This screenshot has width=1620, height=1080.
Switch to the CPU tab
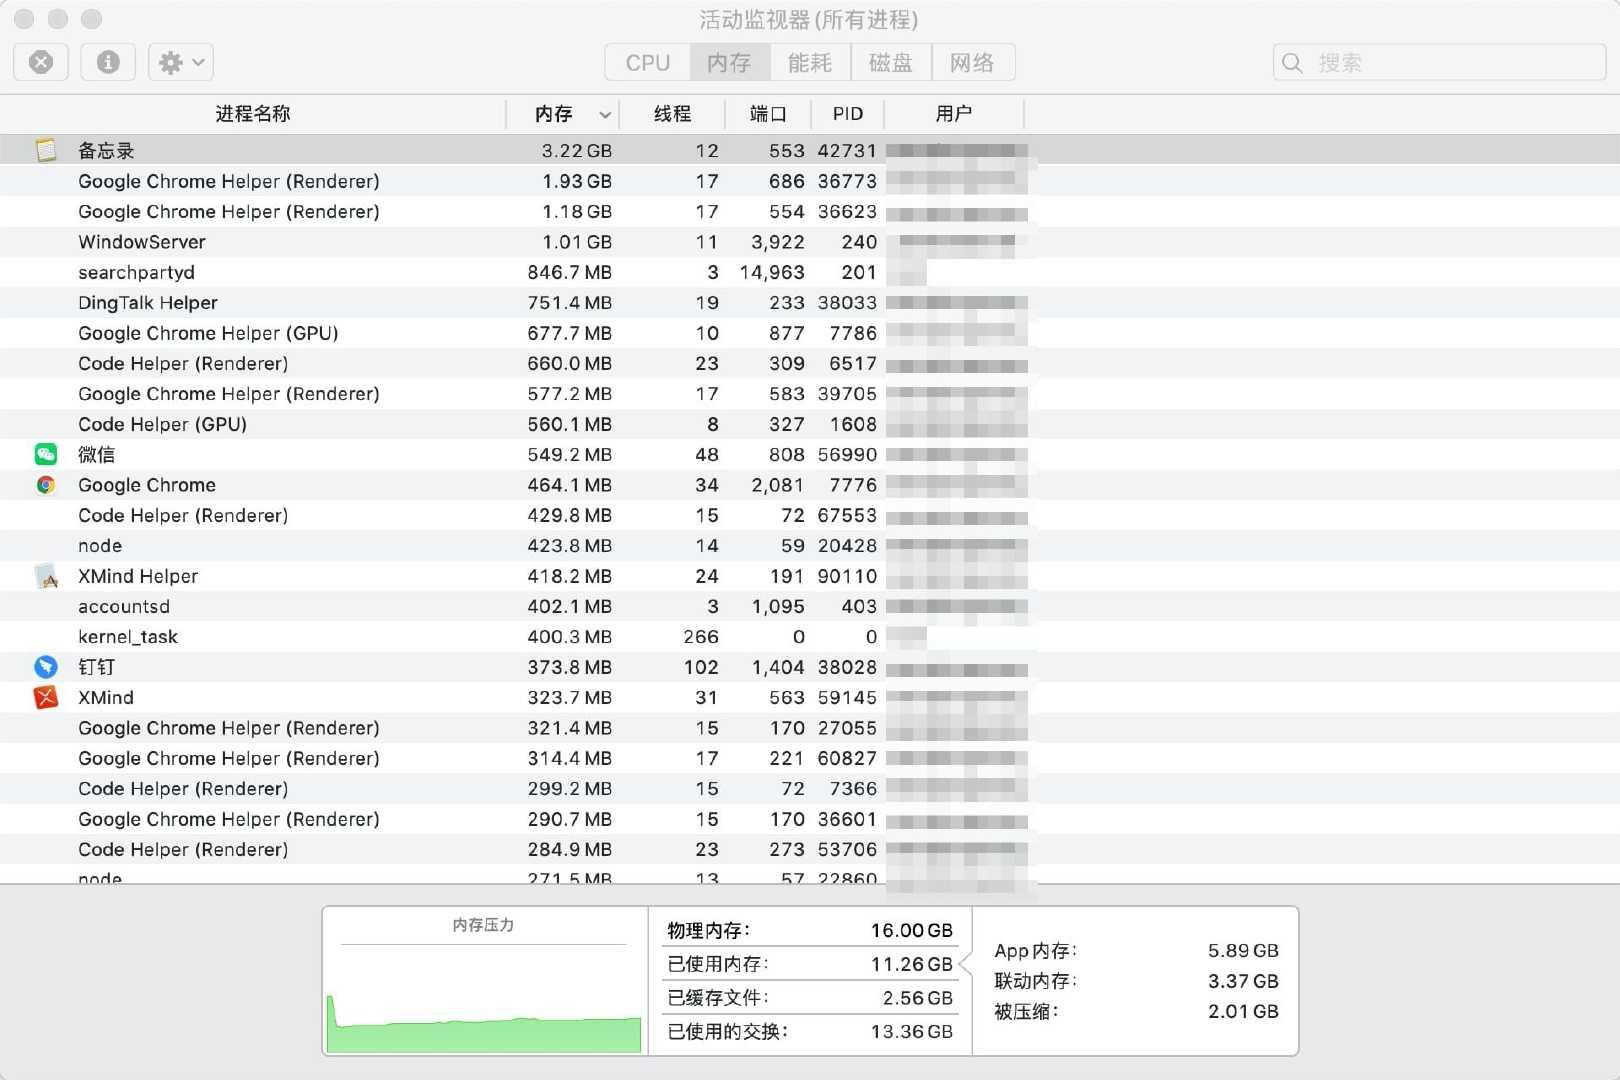(x=647, y=62)
